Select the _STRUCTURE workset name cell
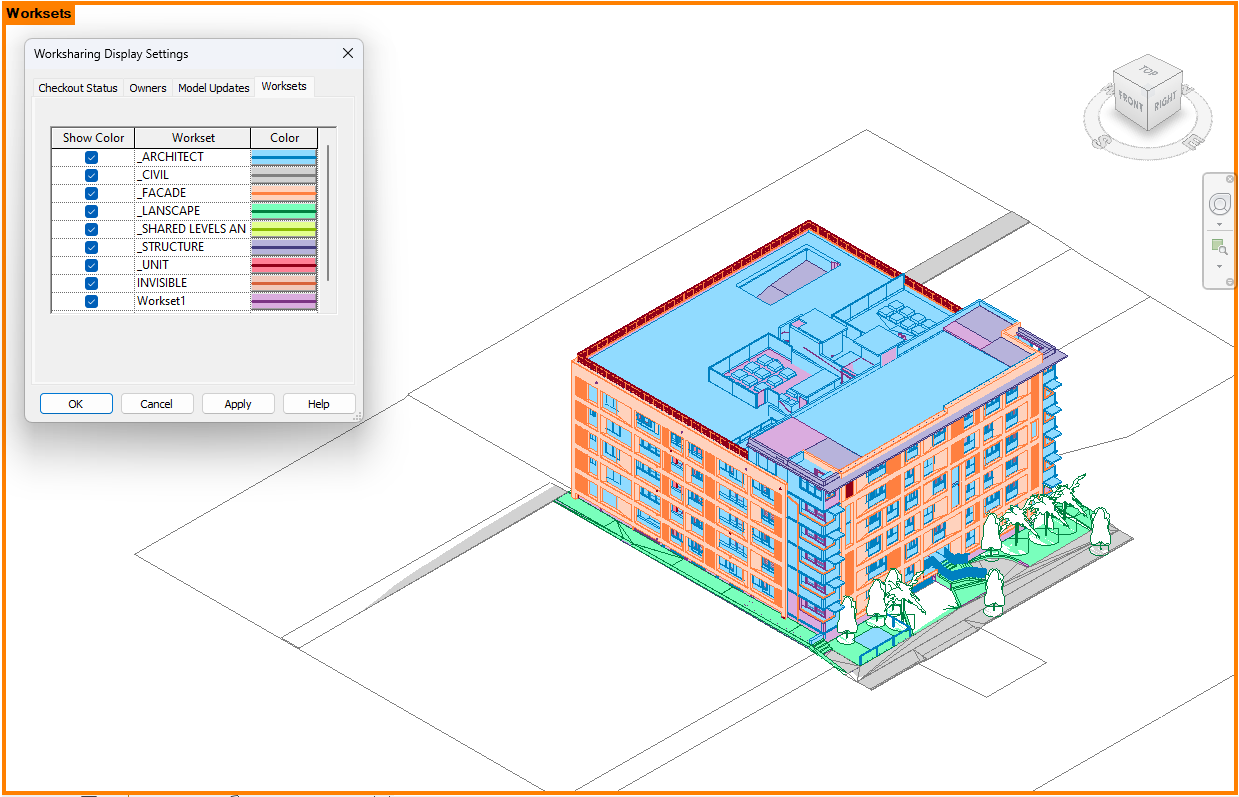This screenshot has width=1239, height=797. (x=193, y=247)
